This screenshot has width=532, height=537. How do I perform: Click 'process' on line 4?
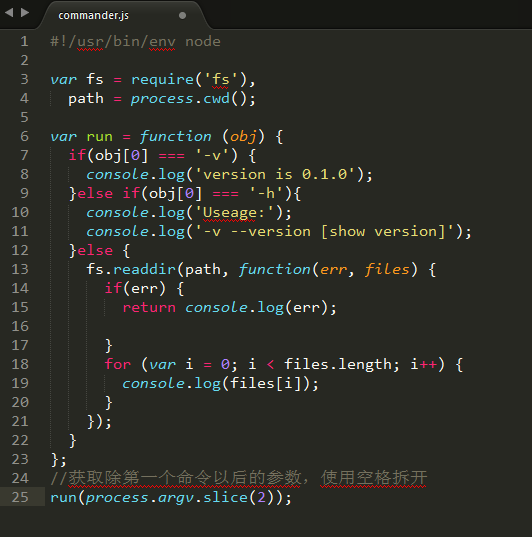(162, 99)
